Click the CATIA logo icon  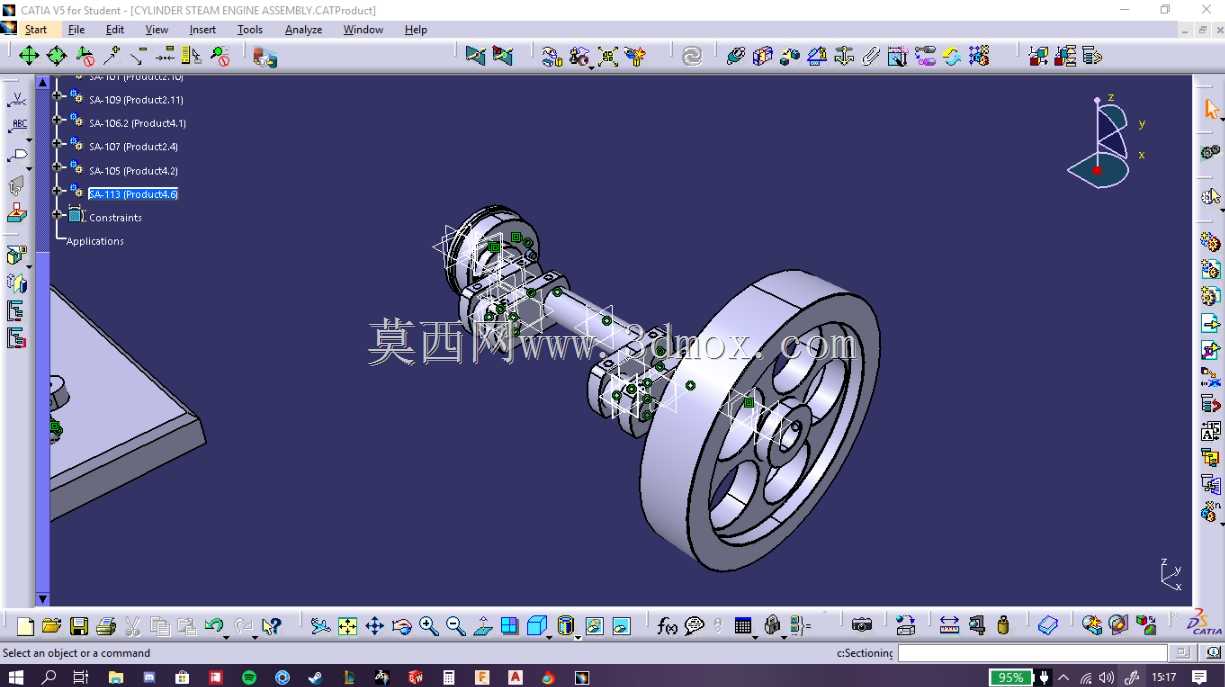coord(1204,624)
